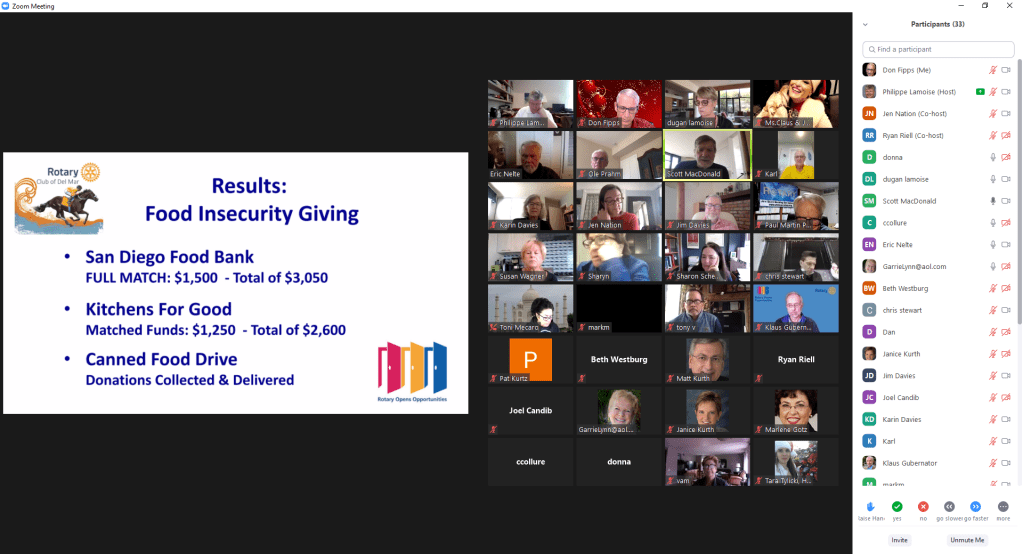1023x554 pixels.
Task: Click the Zoom Meeting logo in title bar
Action: 7,6
